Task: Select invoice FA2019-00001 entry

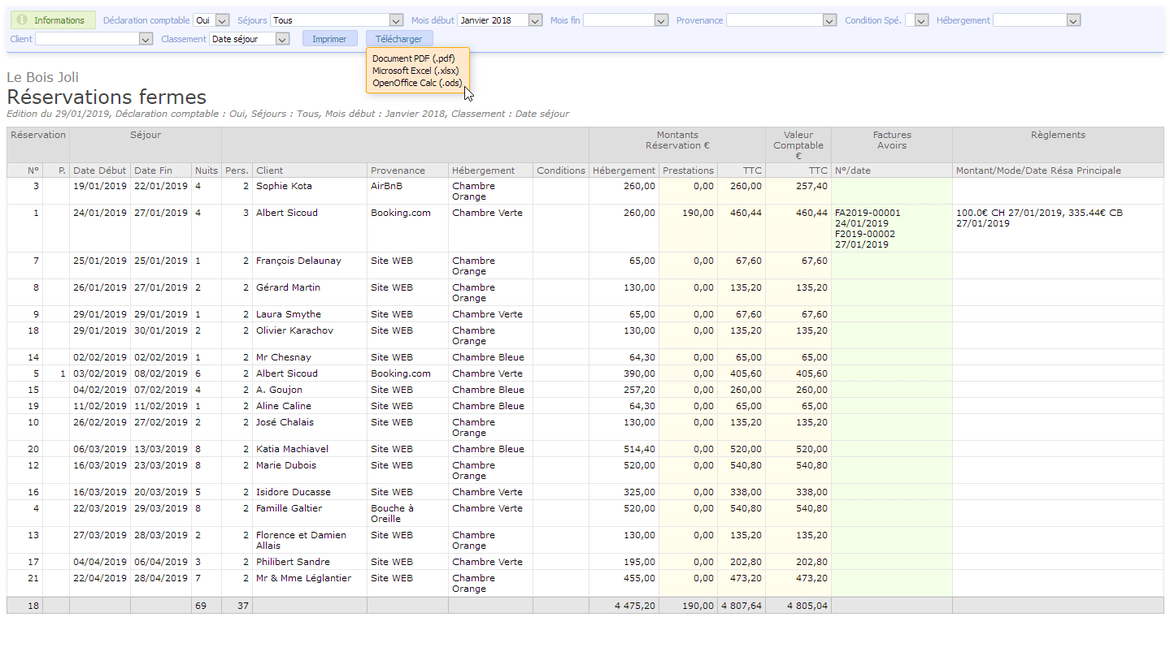Action: point(867,213)
